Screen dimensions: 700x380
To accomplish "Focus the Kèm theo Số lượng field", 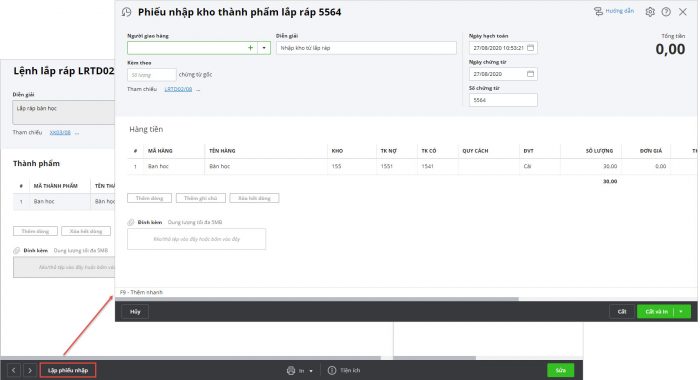I will tap(151, 75).
